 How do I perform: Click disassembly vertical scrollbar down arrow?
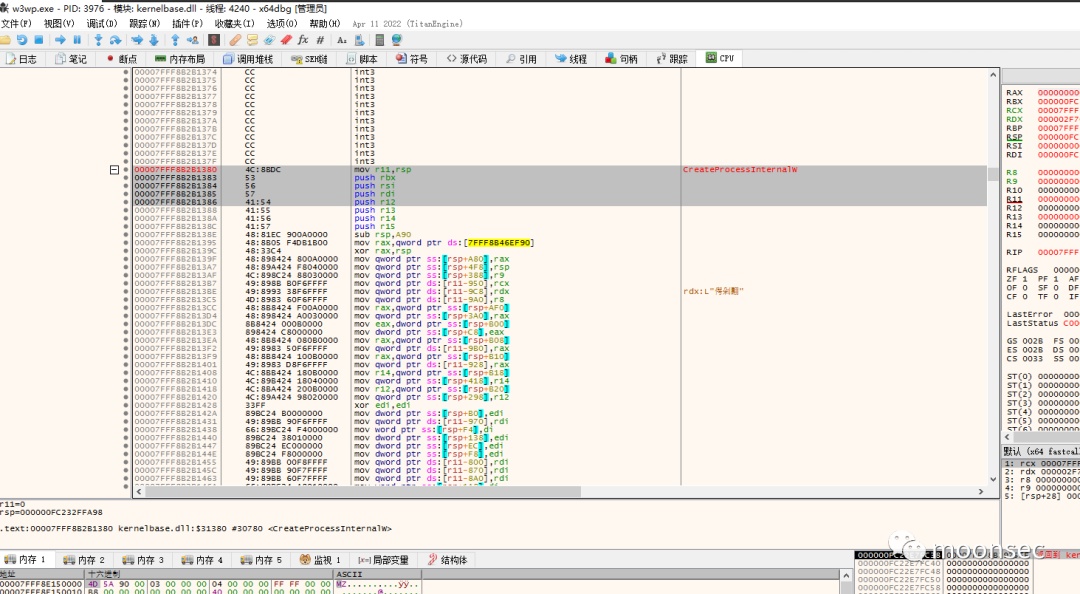tap(993, 480)
